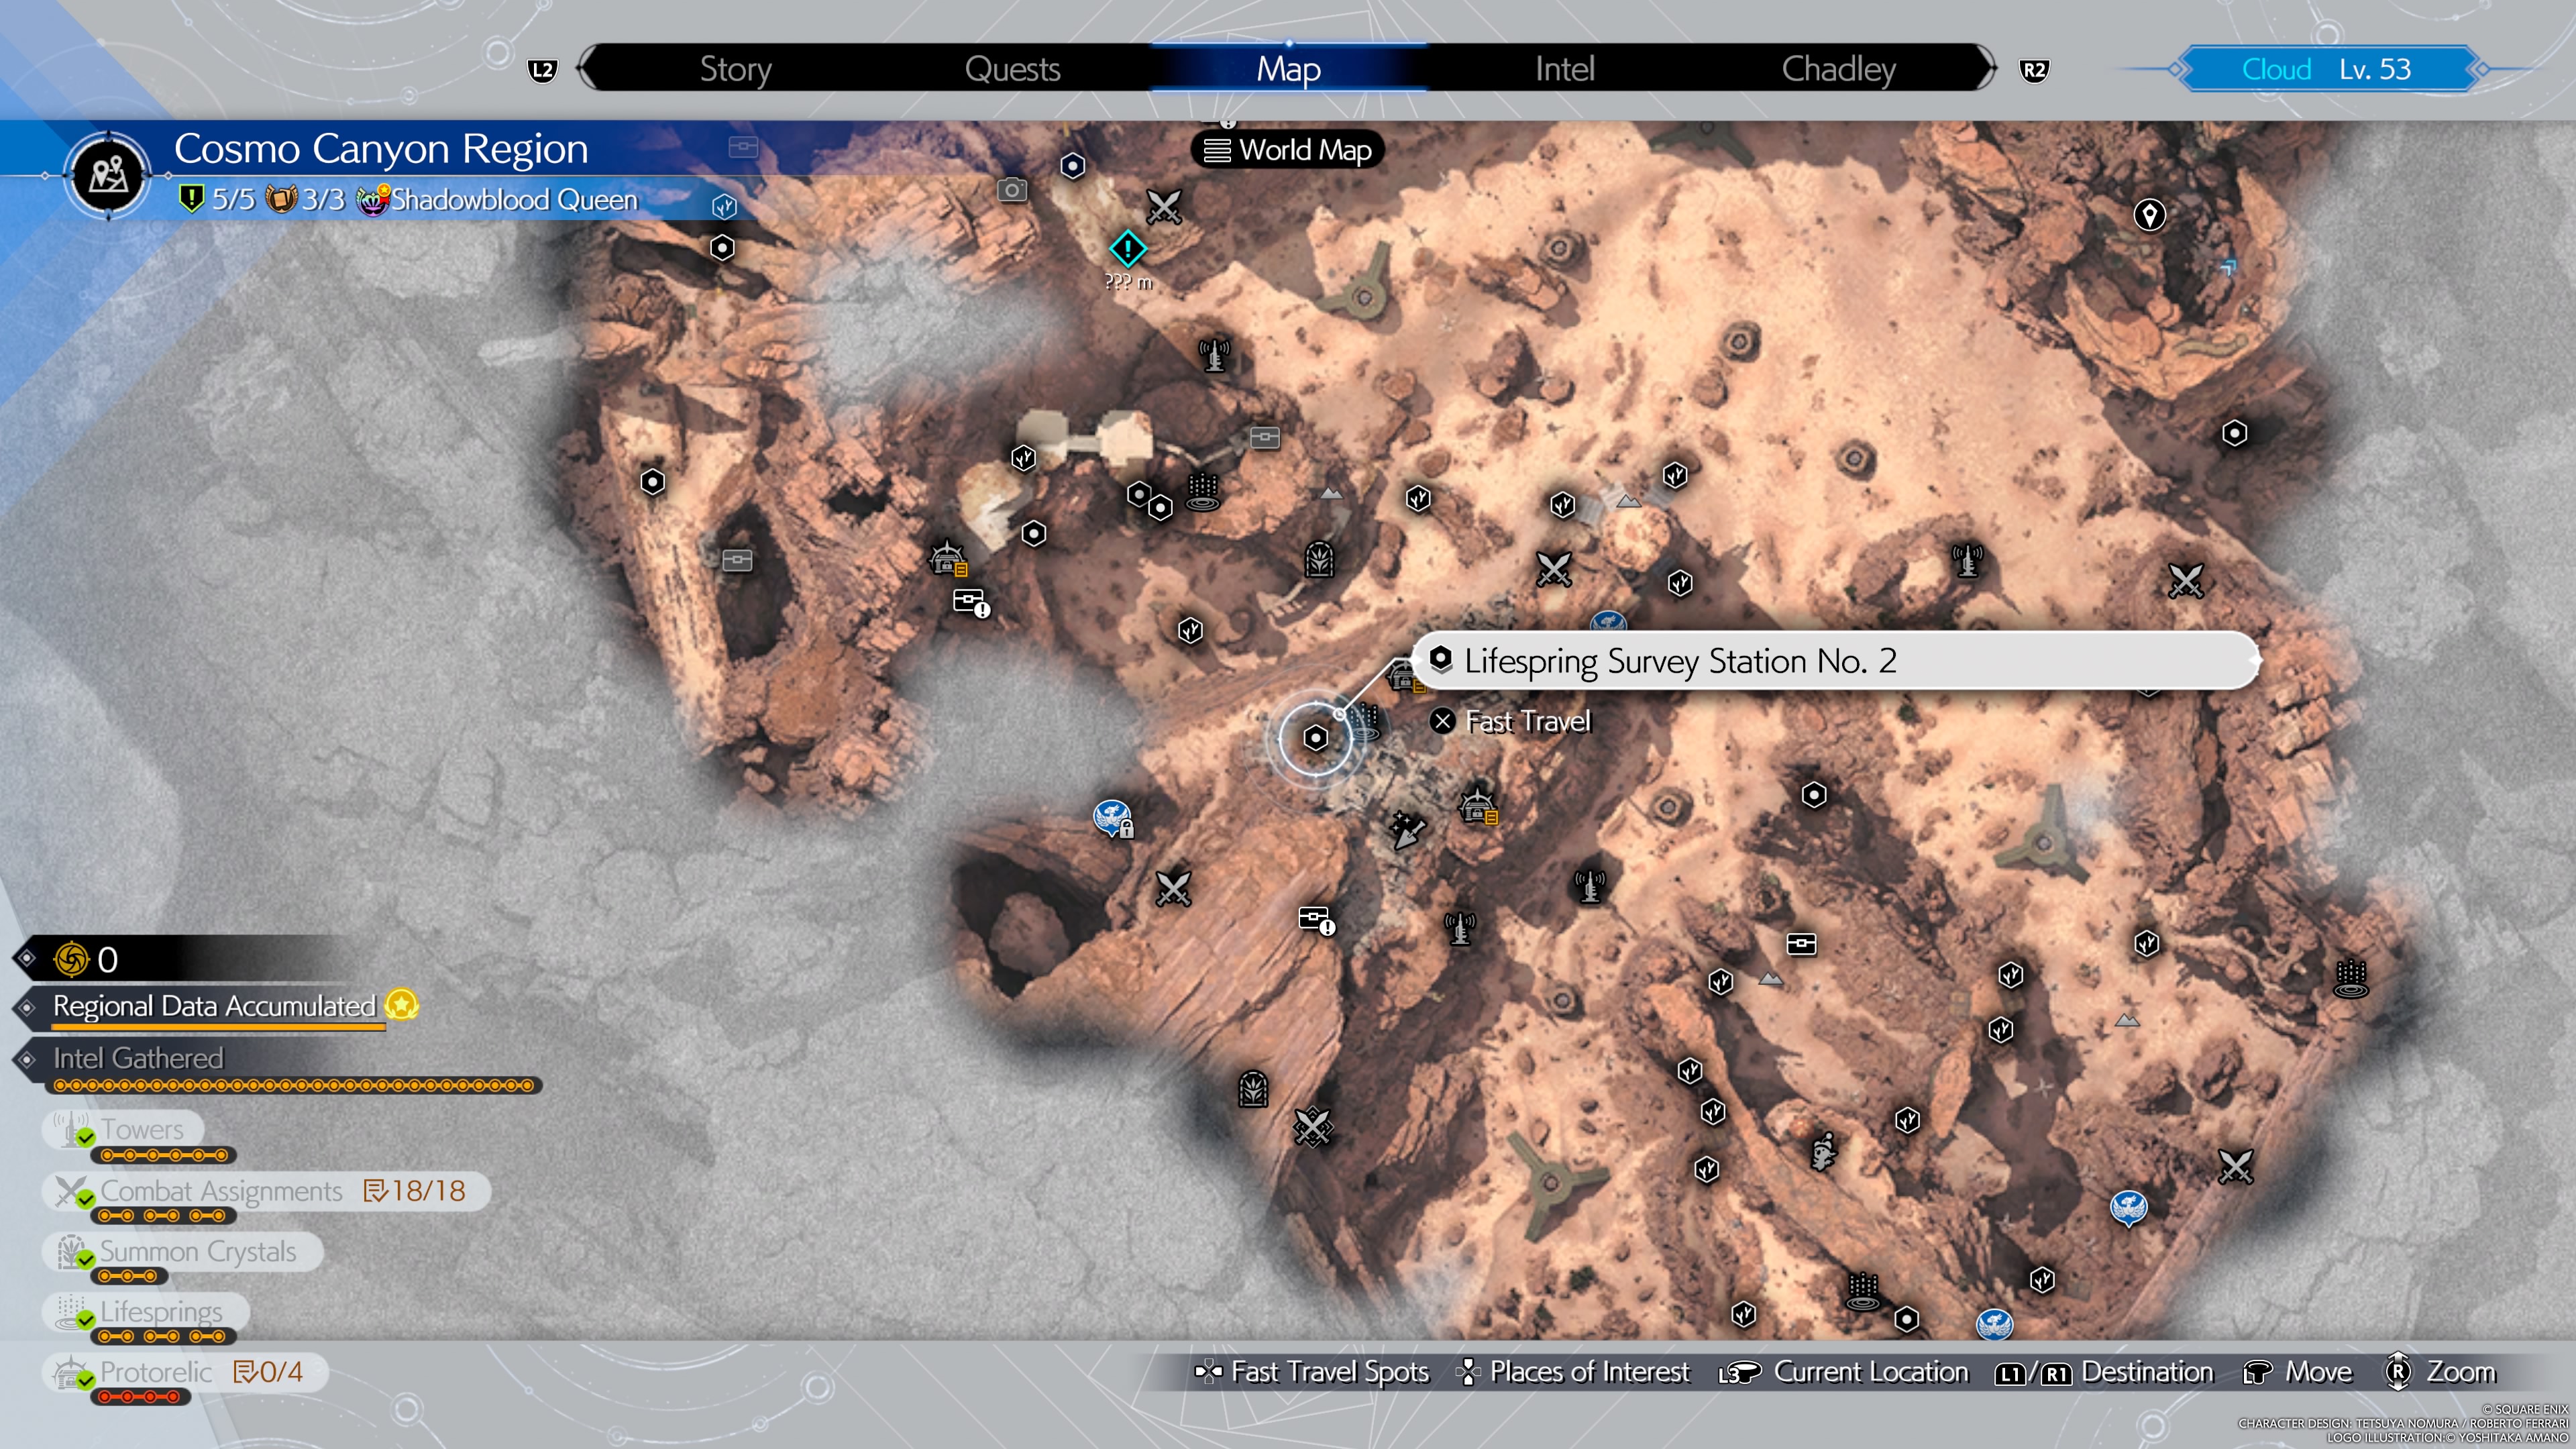Screen dimensions: 2576x1449
Task: Select the Map tab
Action: click(x=1288, y=69)
